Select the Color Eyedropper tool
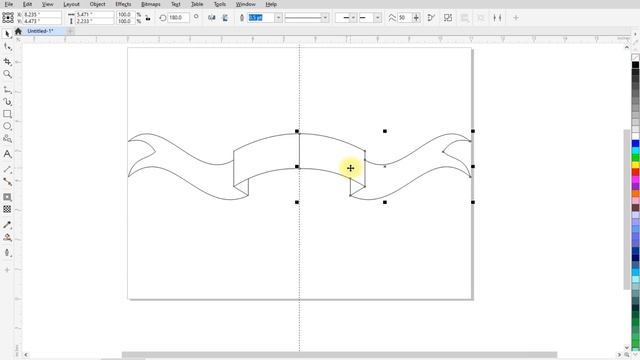640x360 pixels. [x=7, y=225]
